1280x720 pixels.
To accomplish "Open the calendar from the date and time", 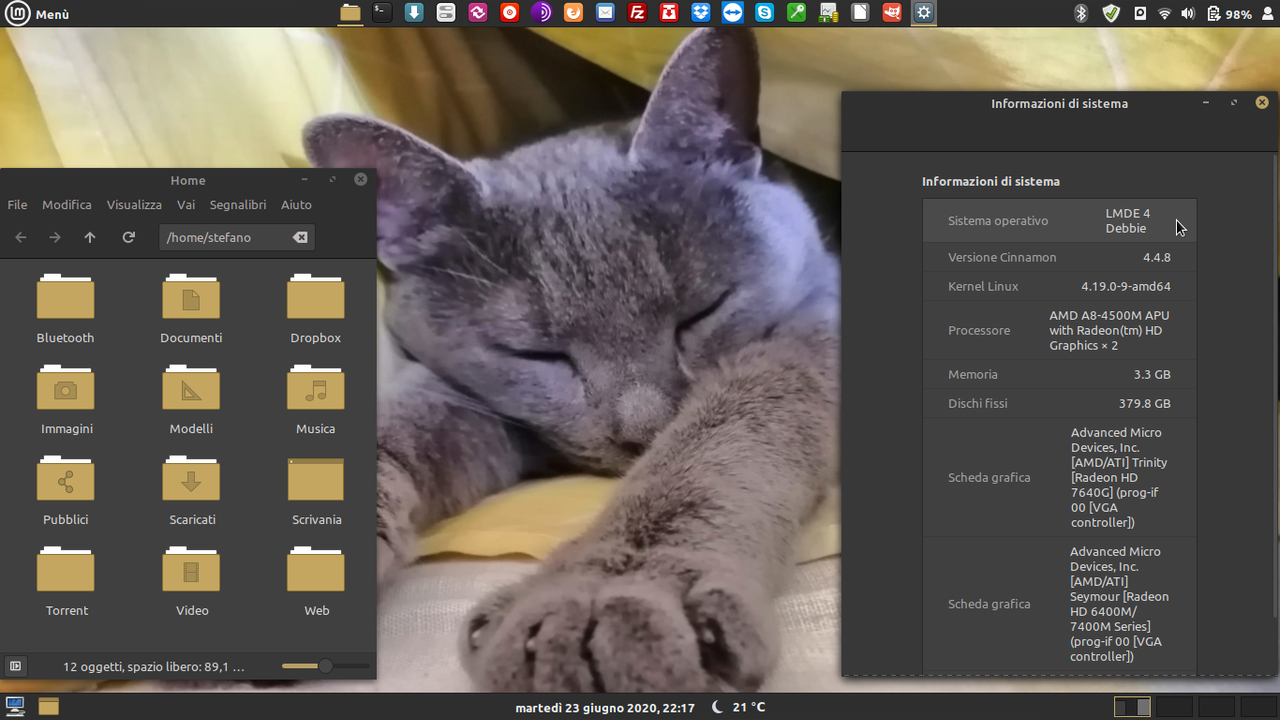I will [x=605, y=707].
